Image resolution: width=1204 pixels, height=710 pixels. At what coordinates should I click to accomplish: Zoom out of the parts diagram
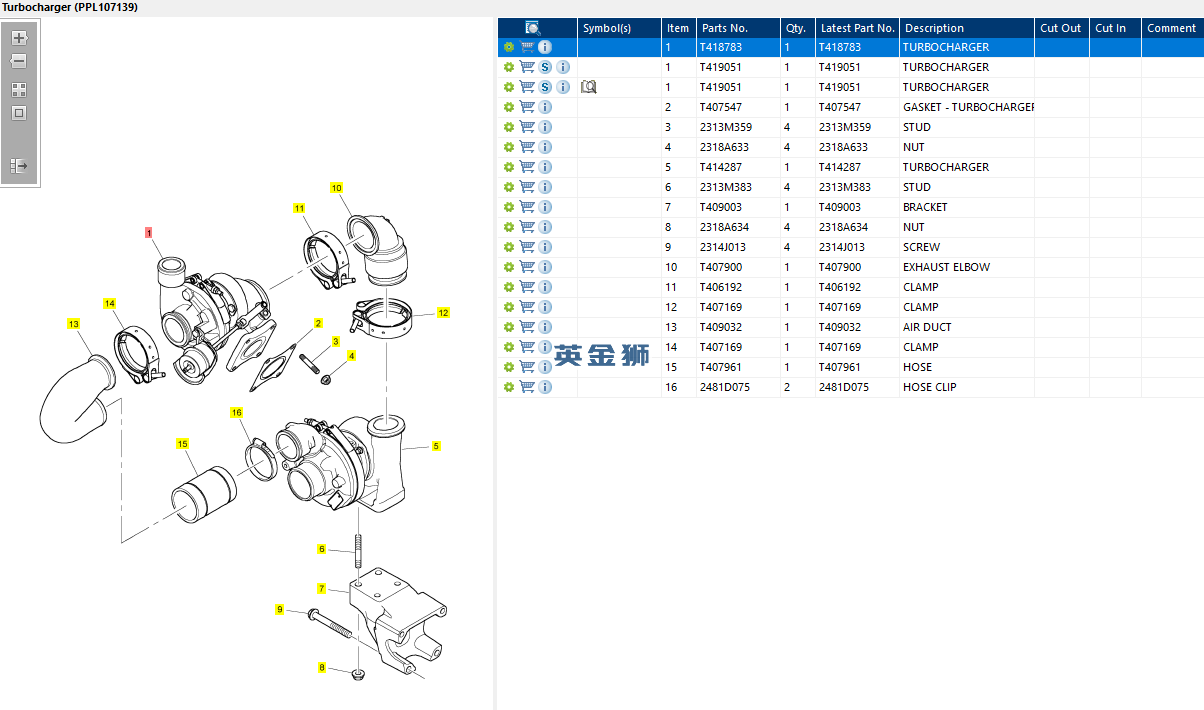19,62
